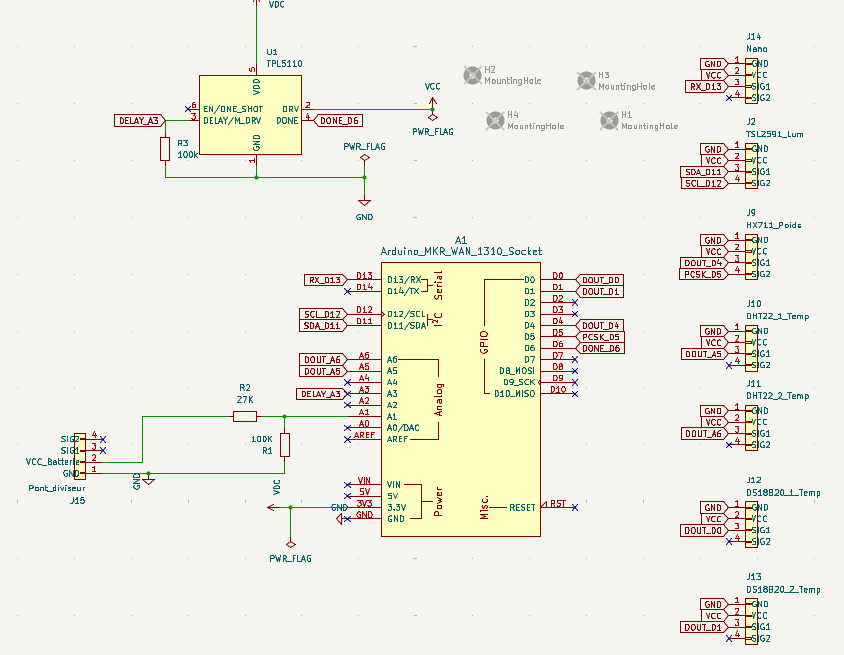Click the no-connect X on D14/TX pin
Screen dimensions: 844x655
coord(348,291)
